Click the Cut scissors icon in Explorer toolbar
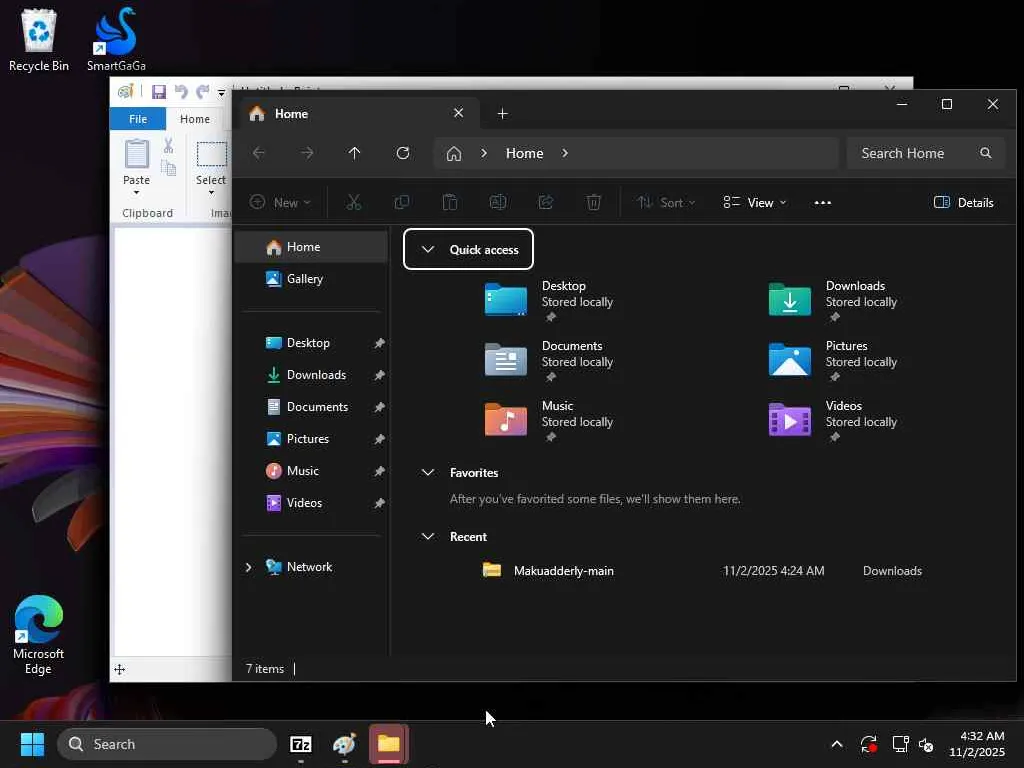The image size is (1024, 768). point(354,202)
